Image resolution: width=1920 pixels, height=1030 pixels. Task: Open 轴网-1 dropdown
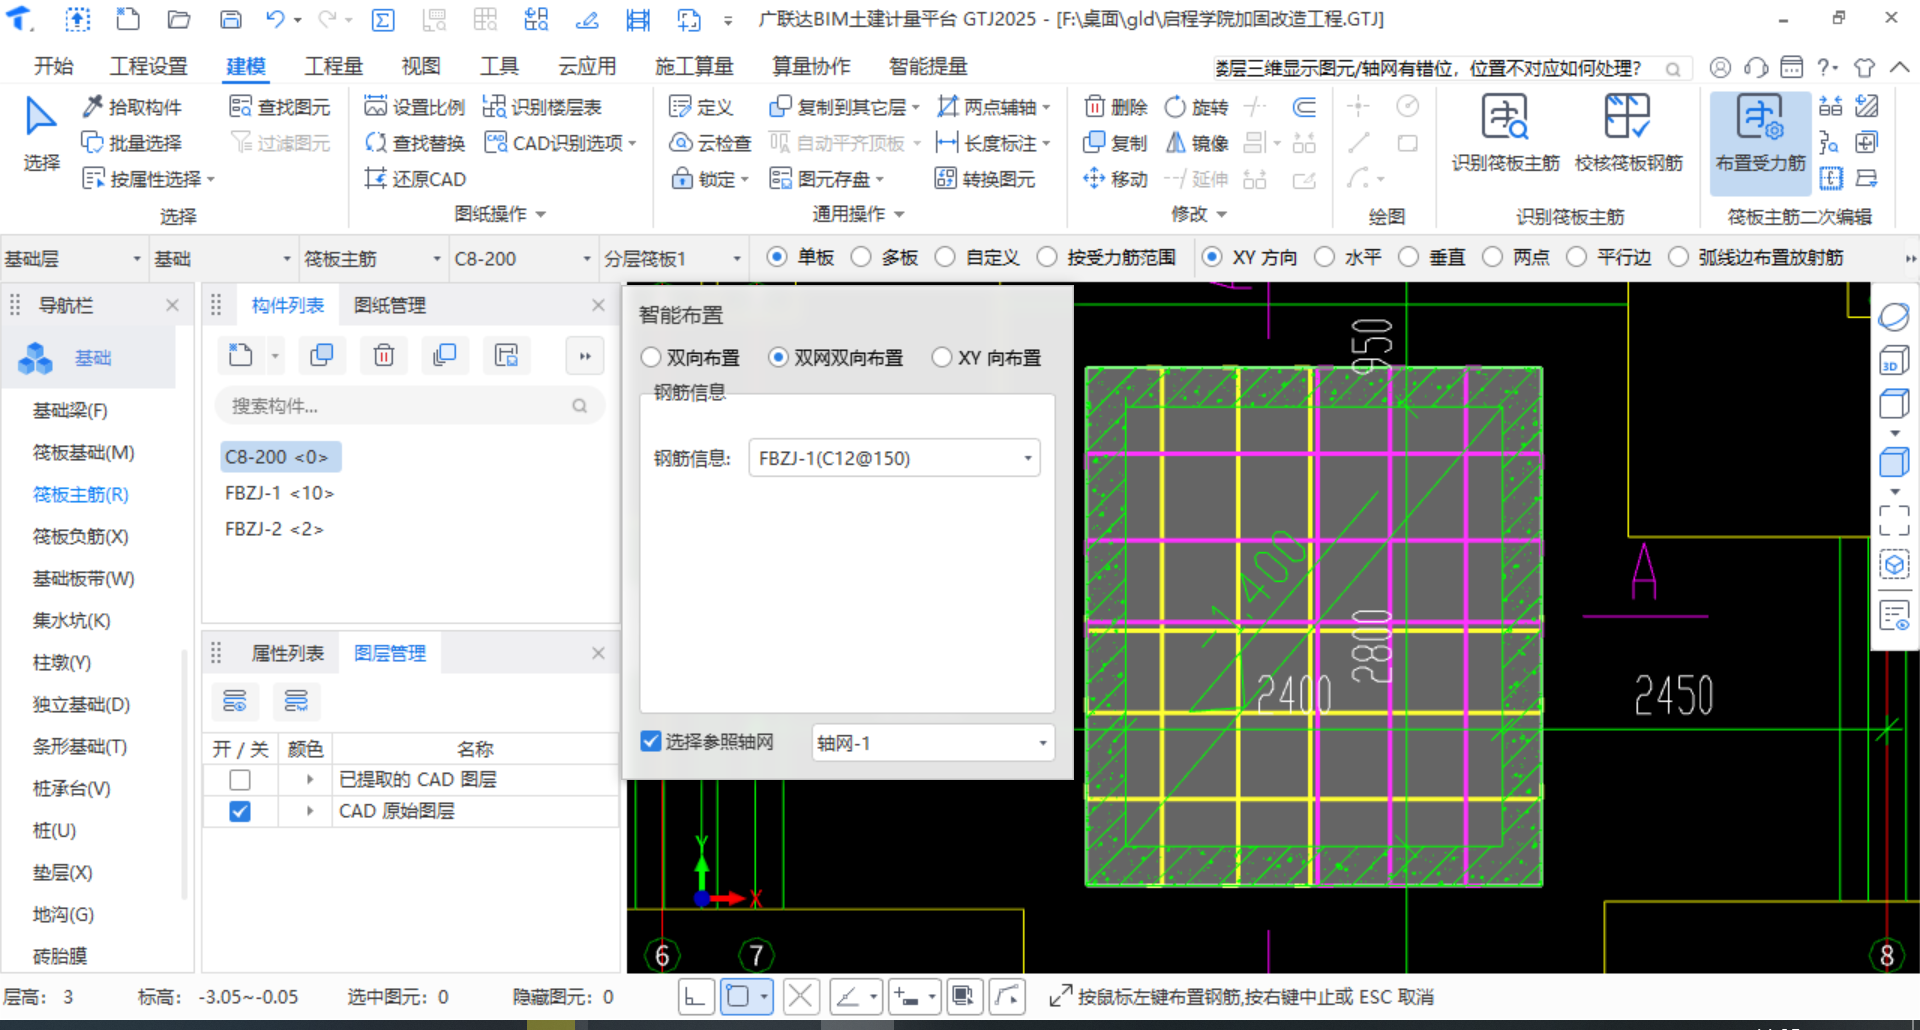point(932,743)
